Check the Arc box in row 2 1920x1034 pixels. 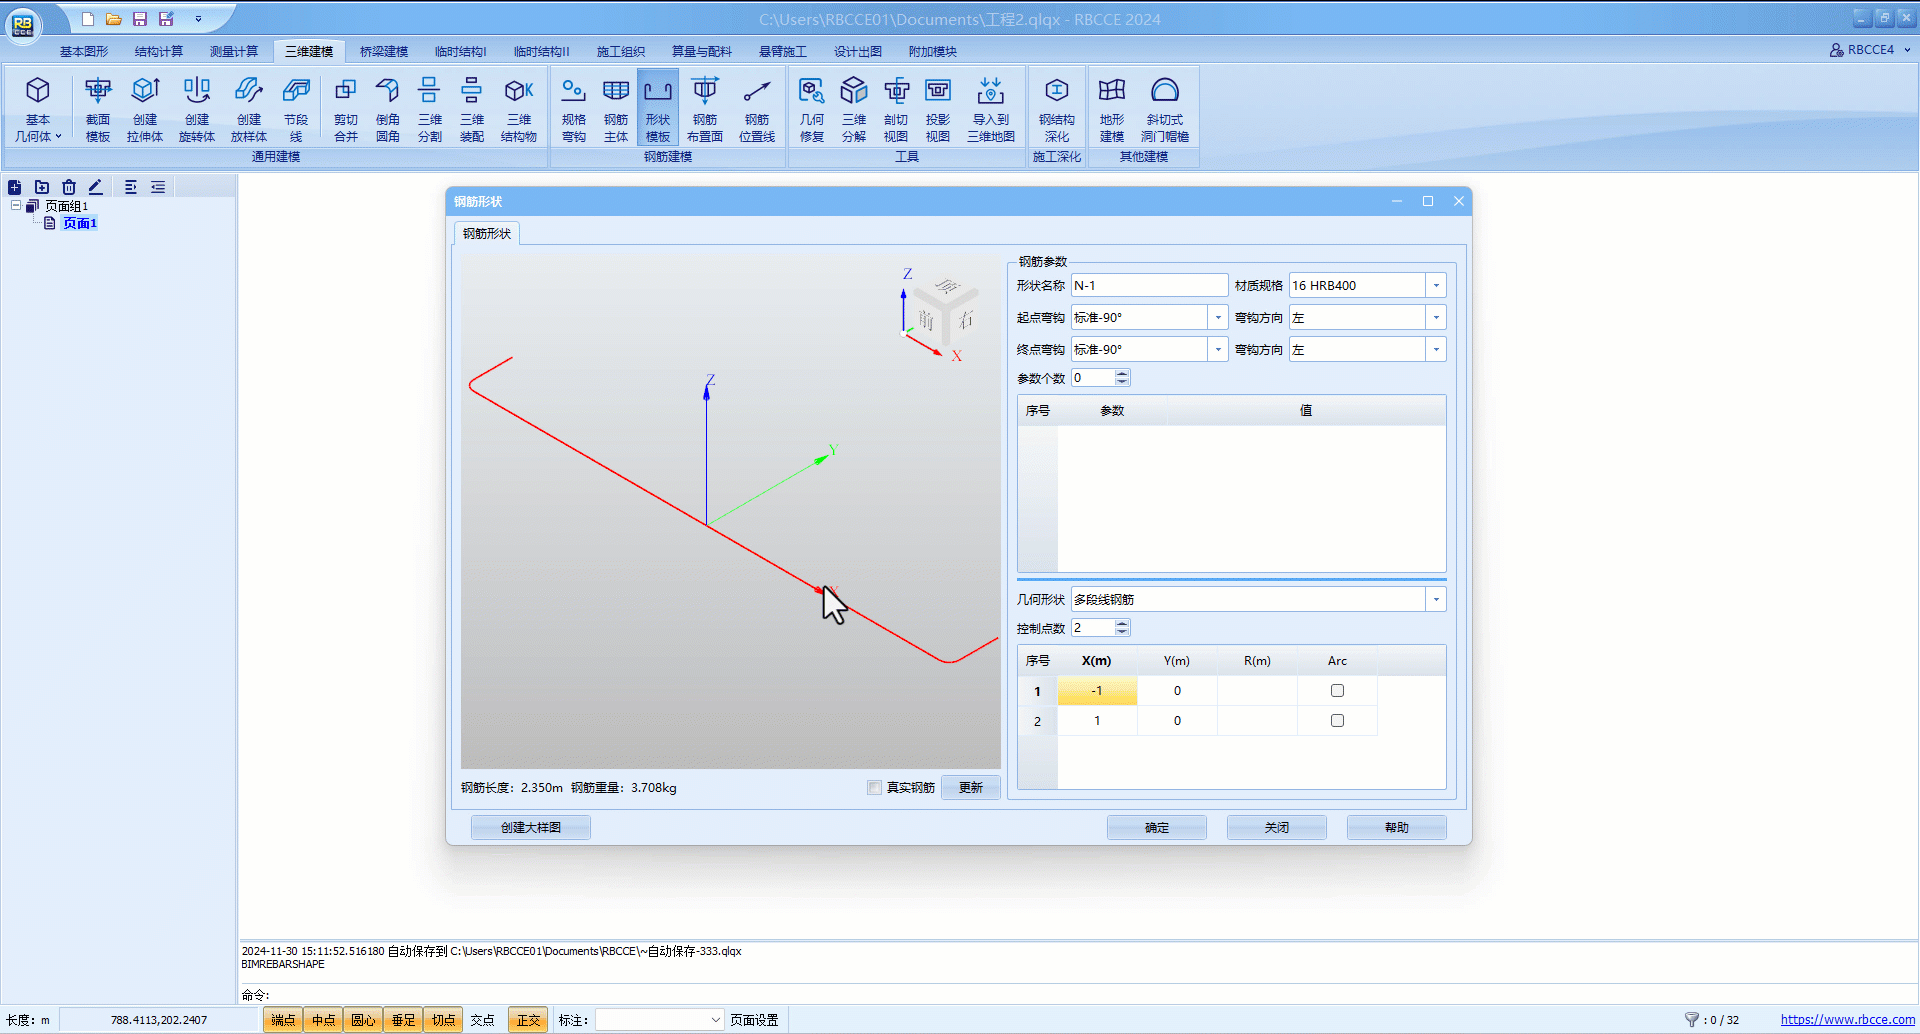1337,721
